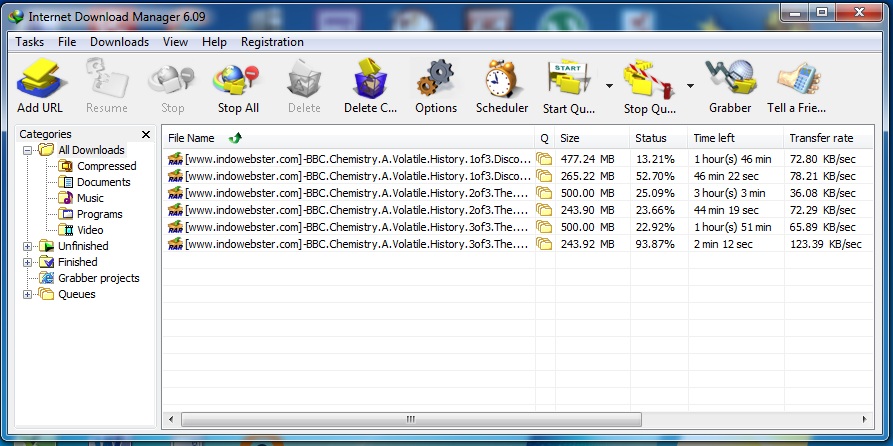This screenshot has width=893, height=446.
Task: Sort list by Transfer rate column header
Action: click(821, 138)
